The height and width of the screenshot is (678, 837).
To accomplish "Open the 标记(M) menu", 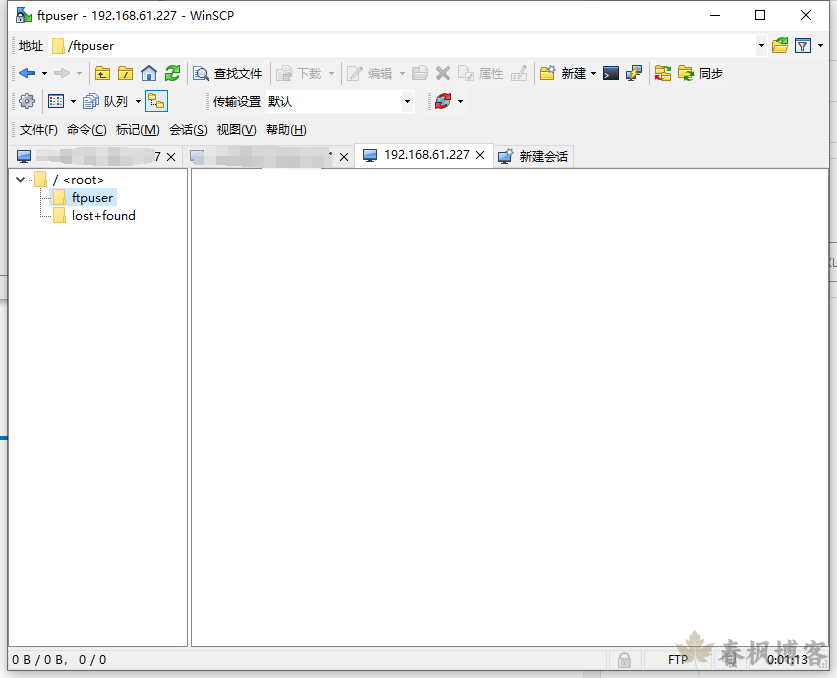I will pos(138,130).
